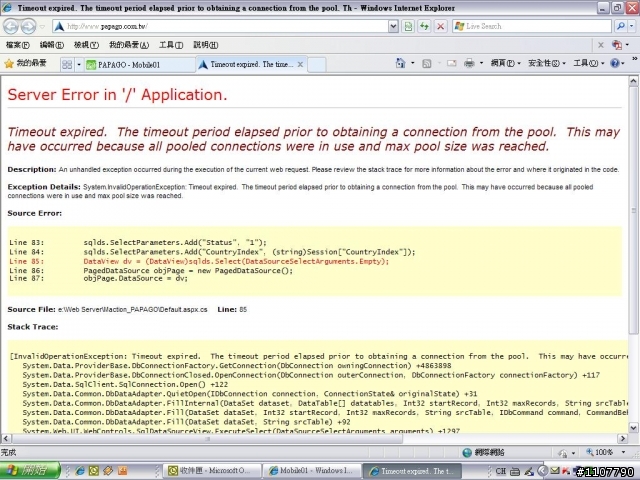Click the vertical scrollbar up arrow
Screen dimensions: 640x480
pos(633,80)
